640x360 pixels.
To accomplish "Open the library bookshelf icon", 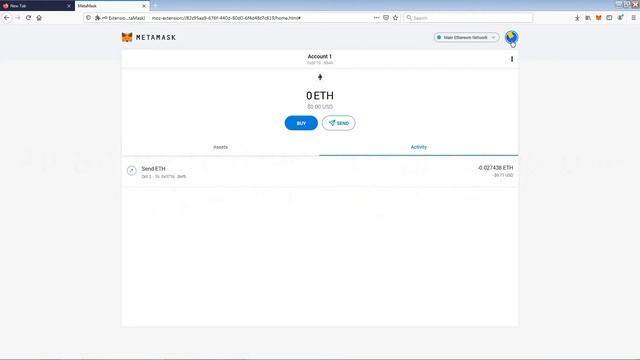I will point(588,18).
